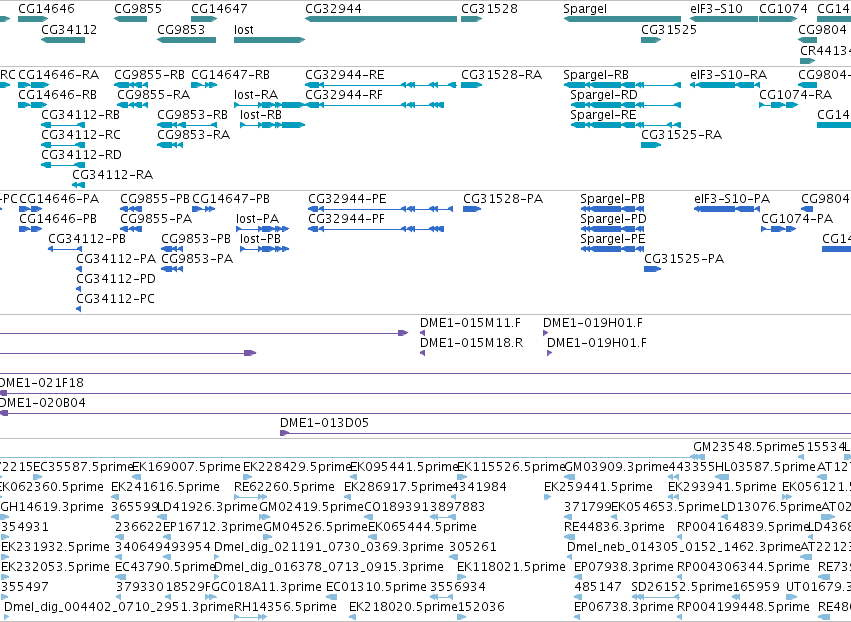Image resolution: width=851 pixels, height=622 pixels.
Task: Select the CG9853-RB transcript label
Action: coord(193,115)
